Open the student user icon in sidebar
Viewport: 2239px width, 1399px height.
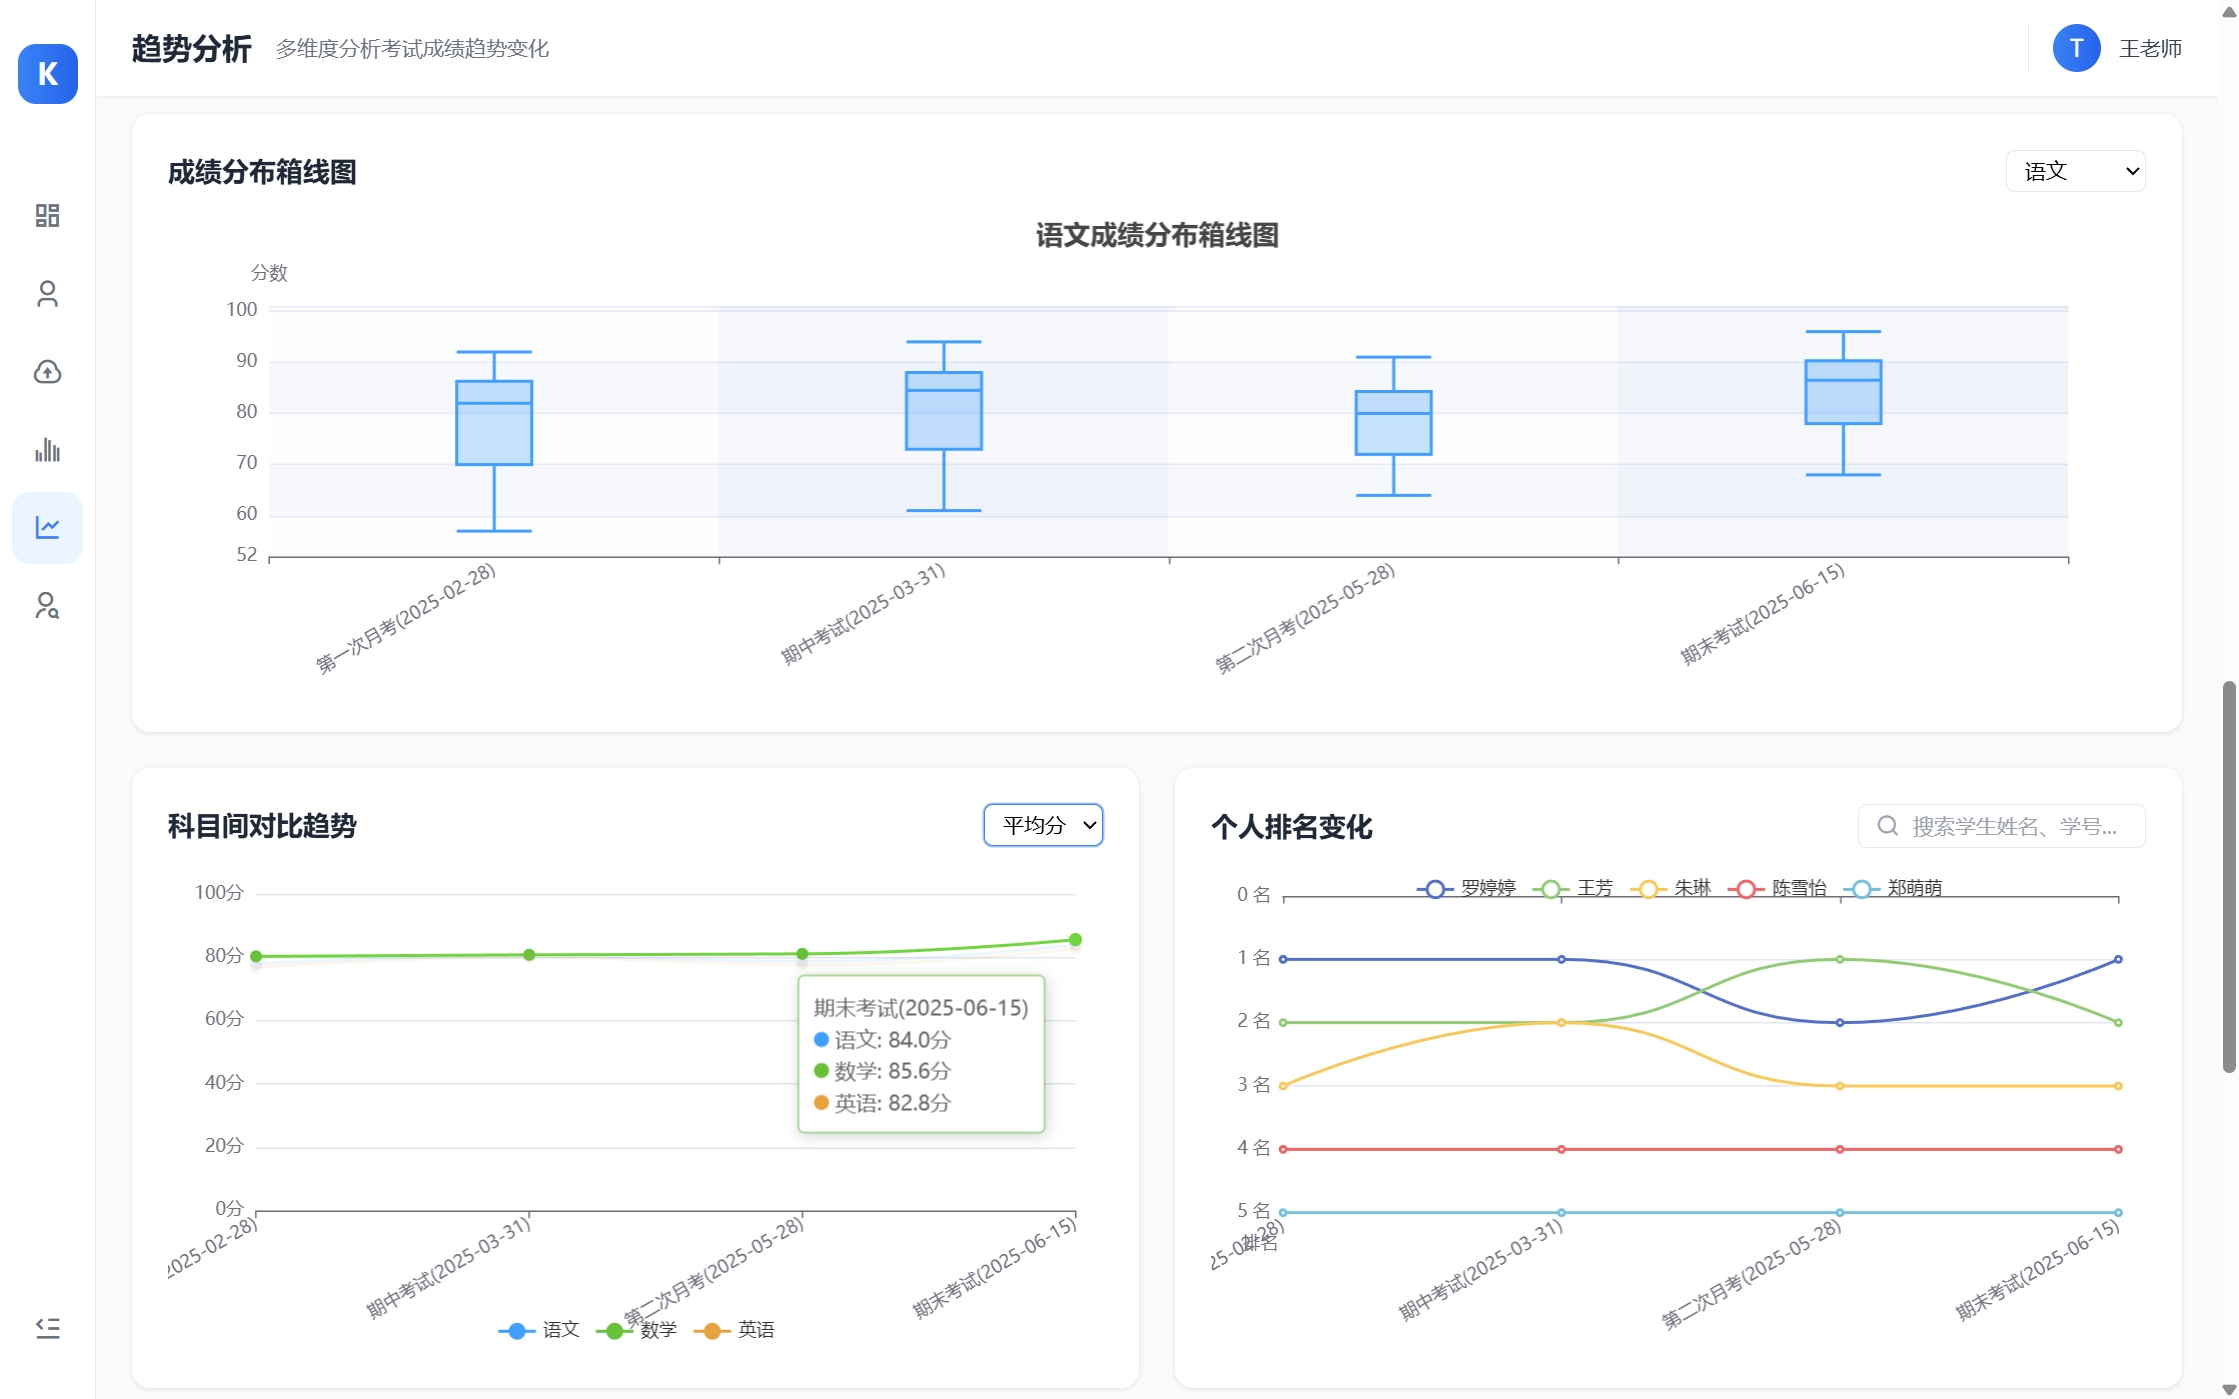(x=47, y=293)
